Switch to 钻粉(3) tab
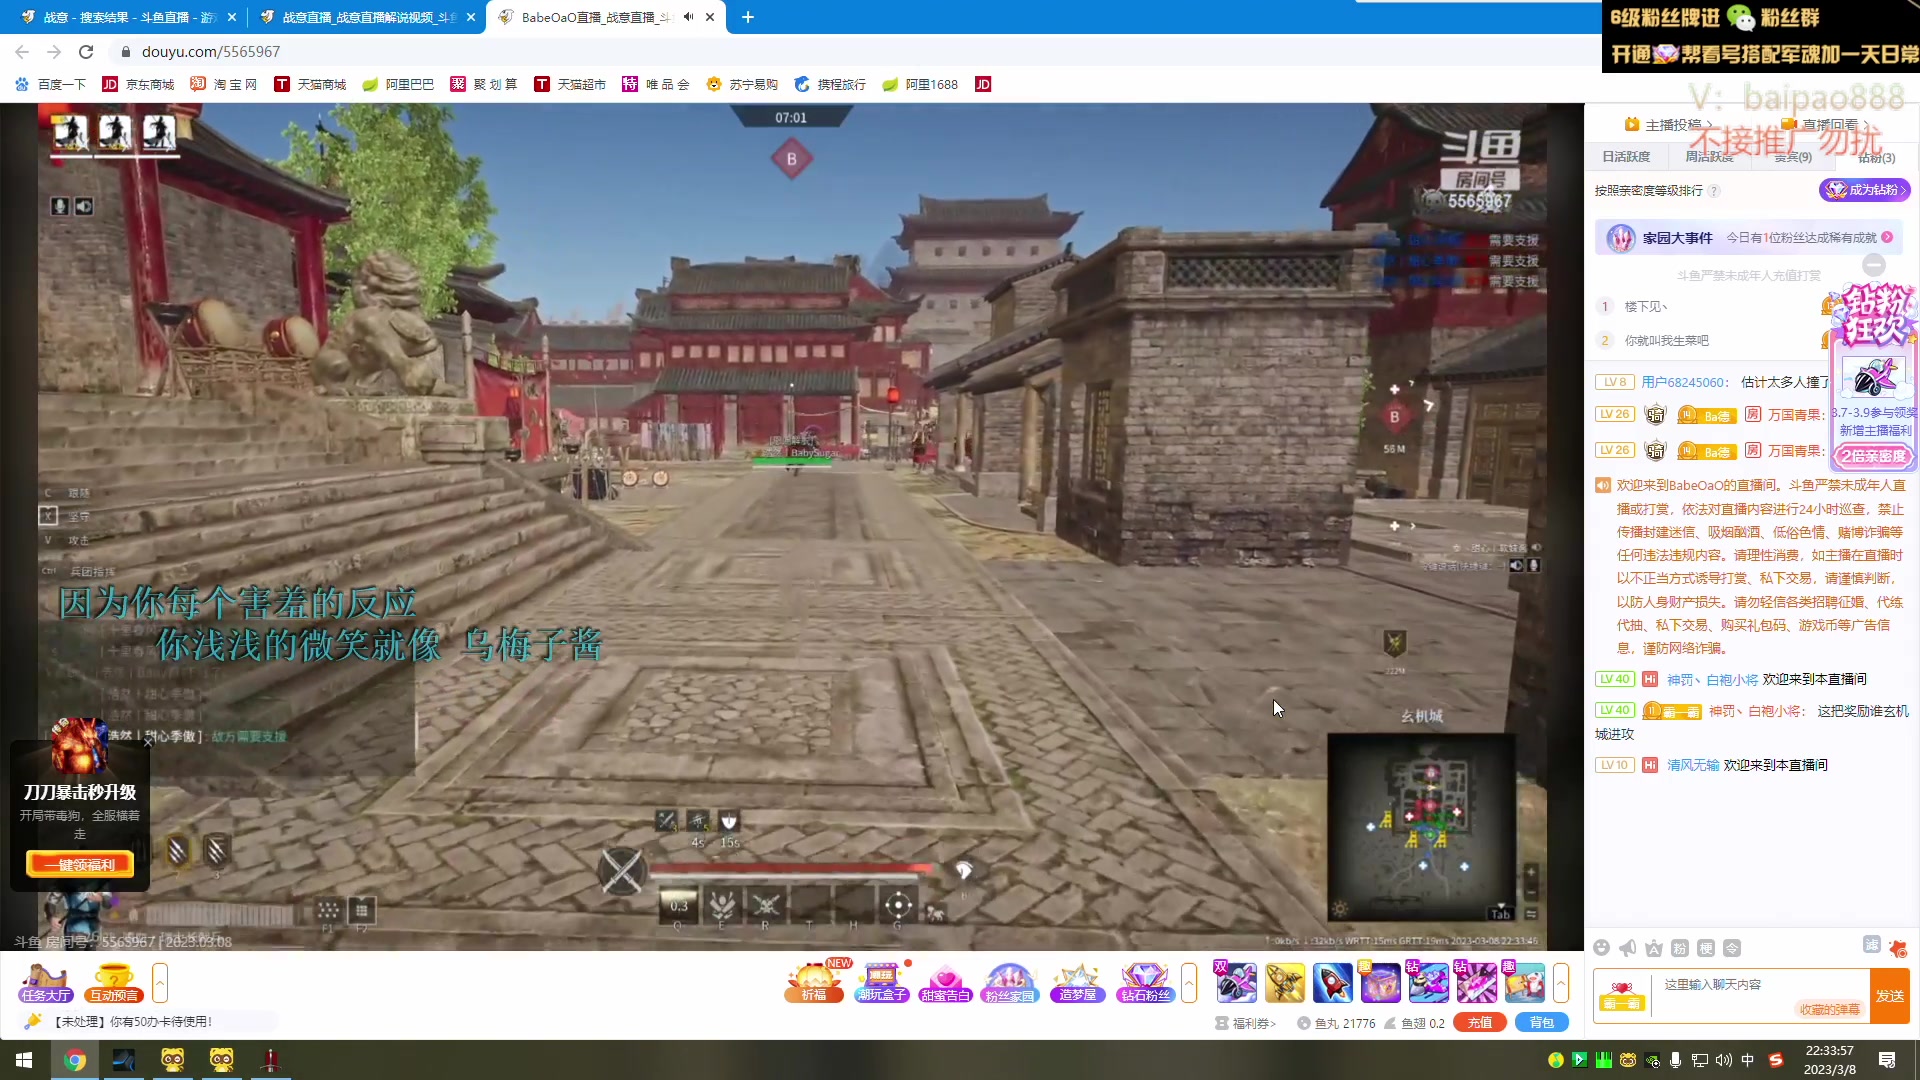This screenshot has height=1080, width=1920. point(1876,157)
